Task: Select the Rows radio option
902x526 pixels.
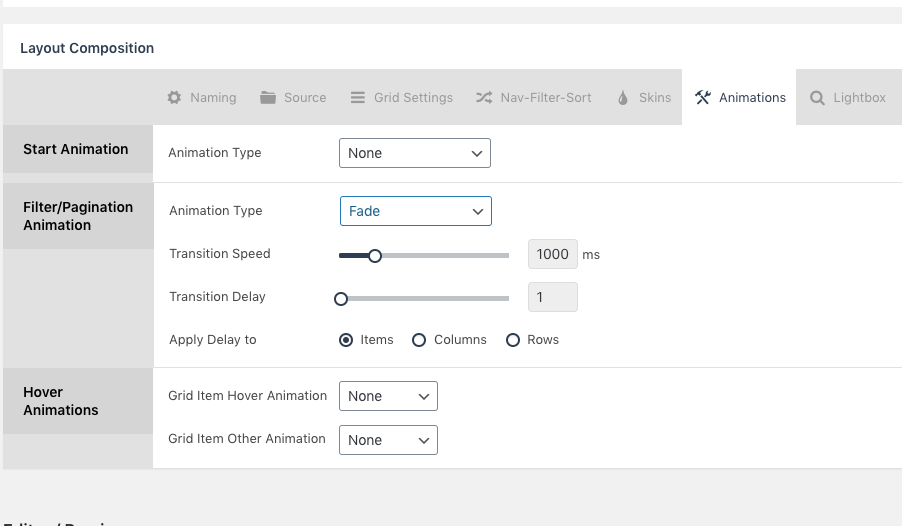Action: pyautogui.click(x=513, y=340)
